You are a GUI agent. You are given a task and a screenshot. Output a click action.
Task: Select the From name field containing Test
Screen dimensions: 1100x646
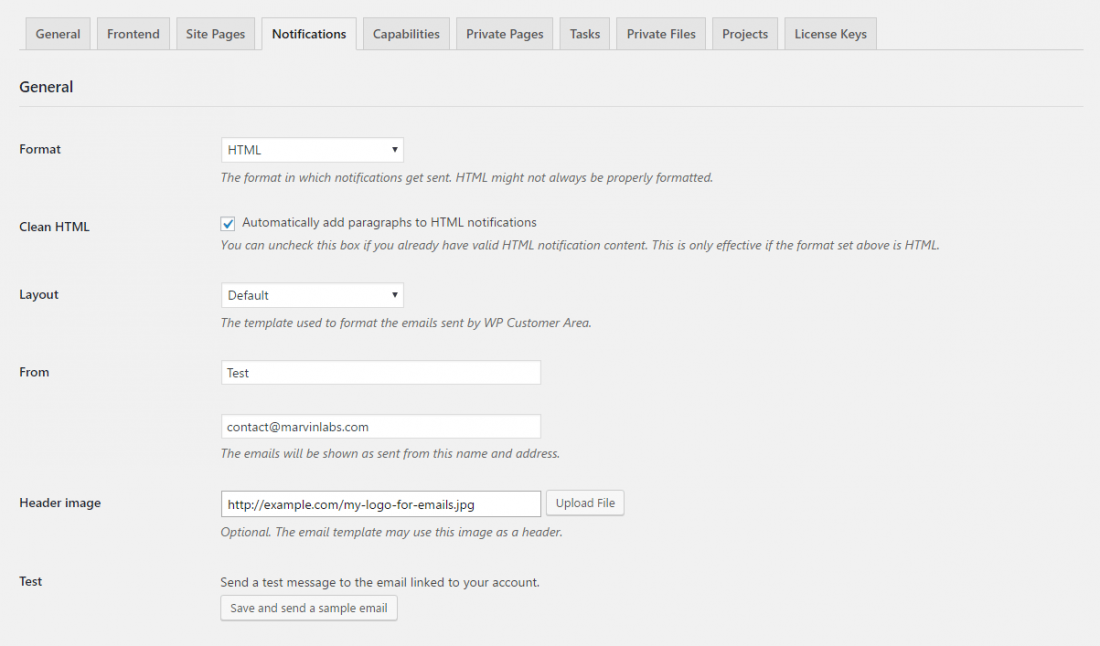(380, 372)
